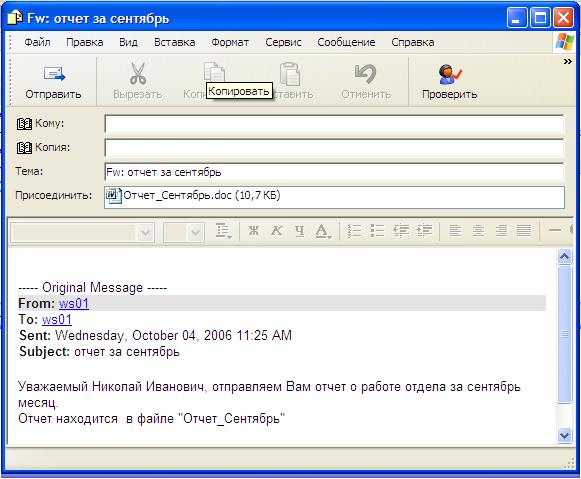The width and height of the screenshot is (581, 479).
Task: Click text 'Отчет находится в файле'
Action: (x=96, y=419)
